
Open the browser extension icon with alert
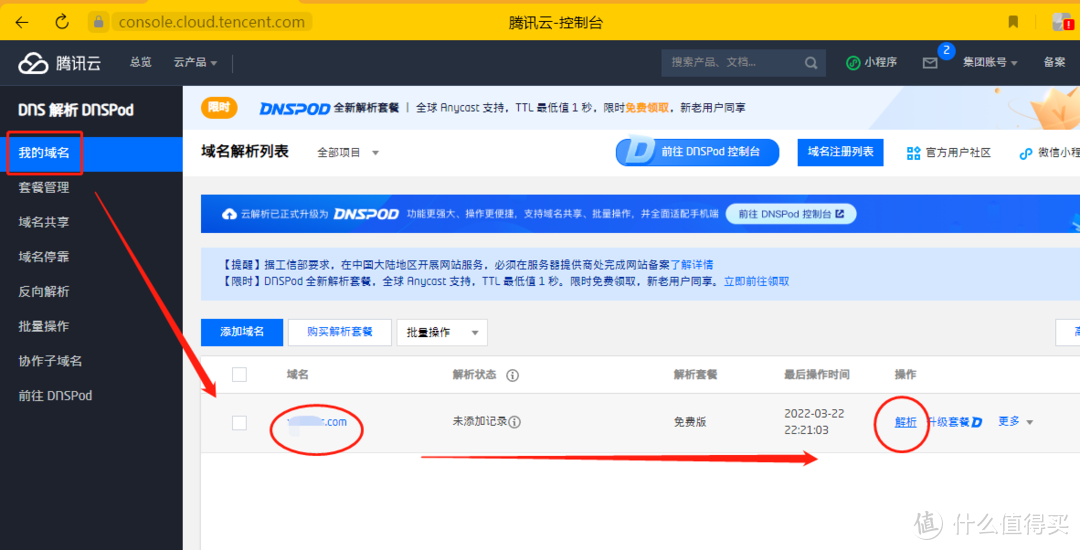[1062, 22]
